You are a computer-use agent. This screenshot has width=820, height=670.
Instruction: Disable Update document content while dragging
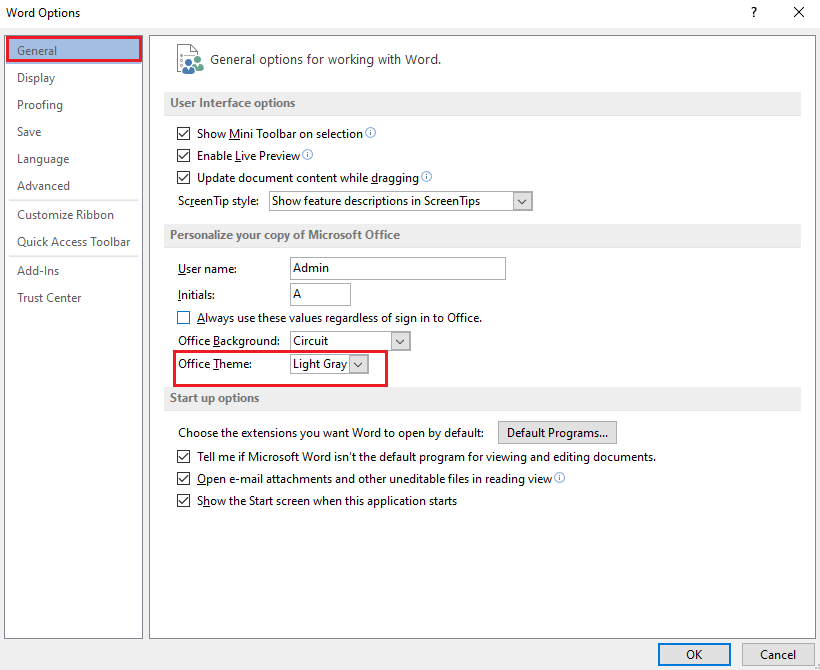point(184,178)
